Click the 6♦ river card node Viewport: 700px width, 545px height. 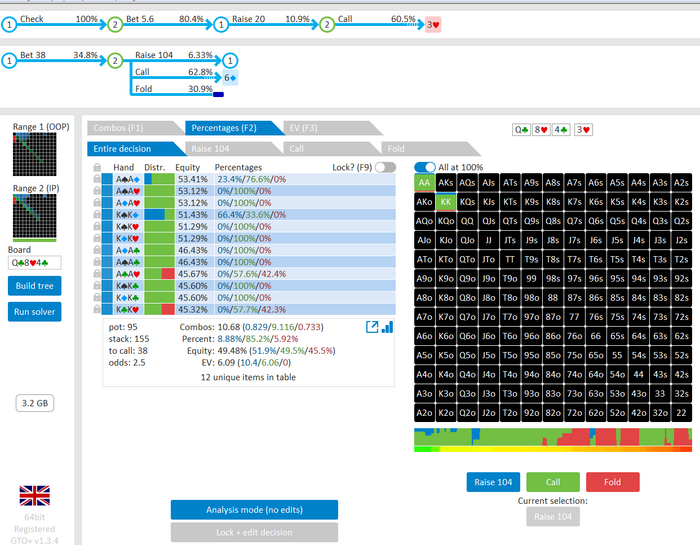pyautogui.click(x=229, y=77)
